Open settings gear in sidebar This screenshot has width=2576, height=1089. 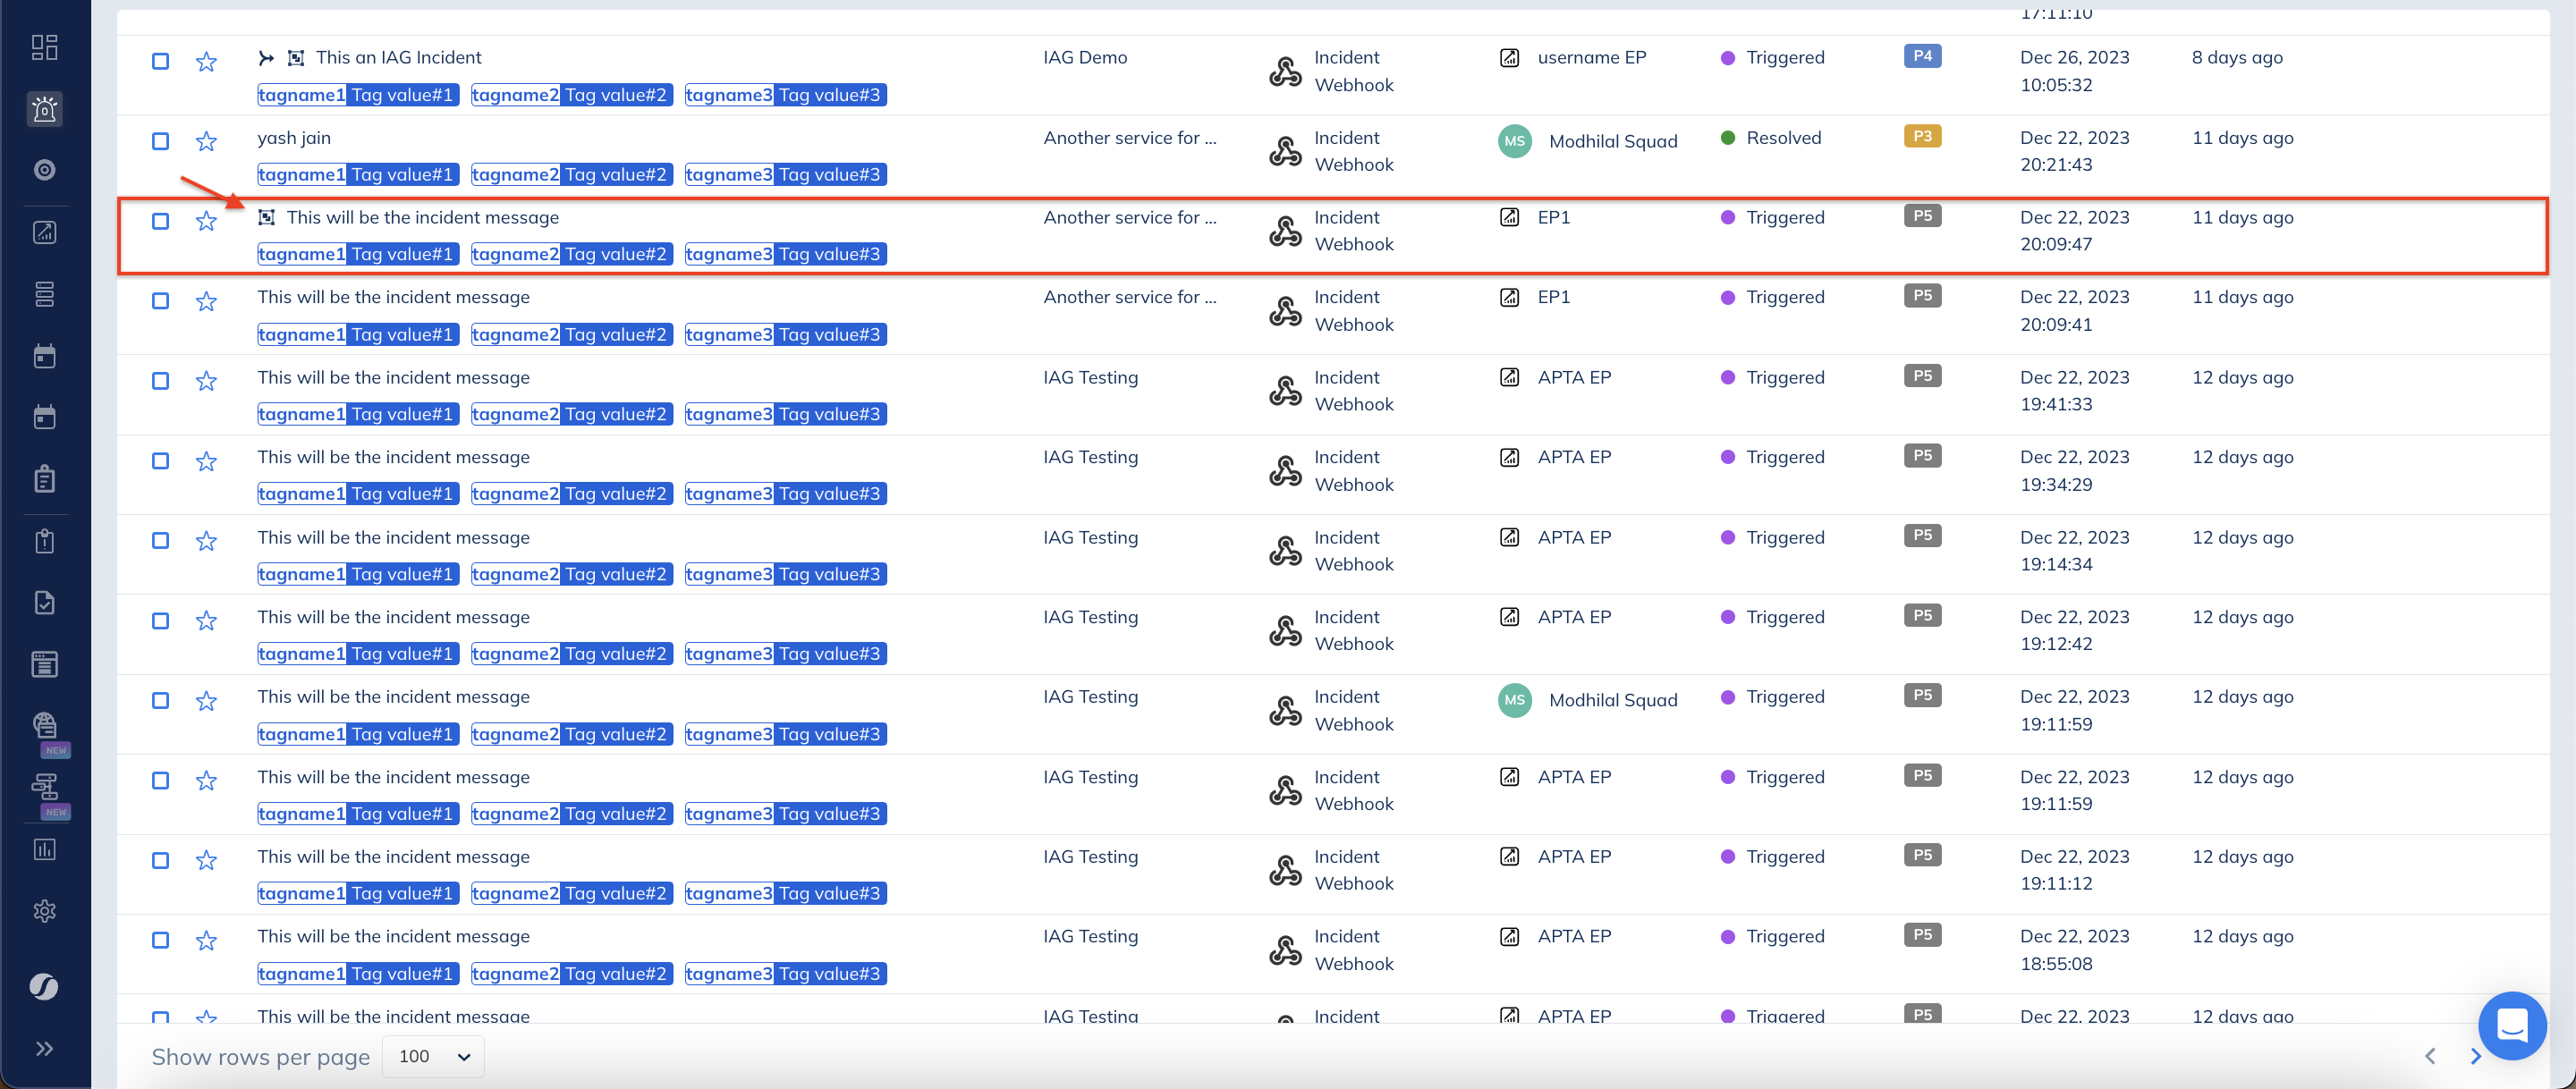pyautogui.click(x=44, y=911)
